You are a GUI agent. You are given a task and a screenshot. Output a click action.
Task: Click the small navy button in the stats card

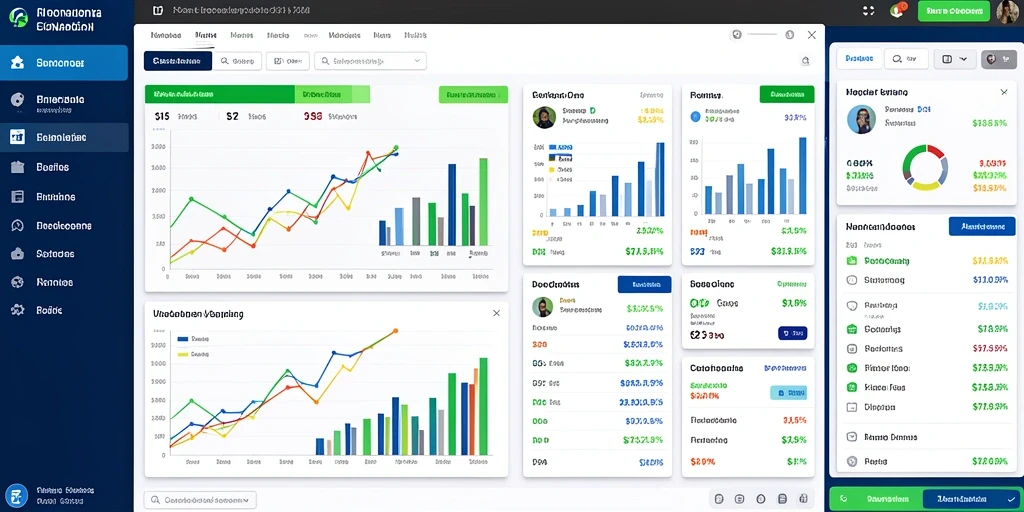793,333
